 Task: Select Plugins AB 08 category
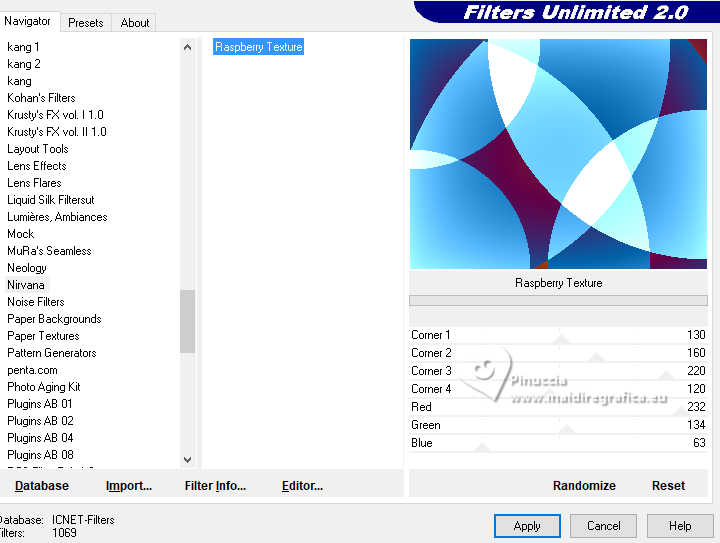(x=40, y=454)
